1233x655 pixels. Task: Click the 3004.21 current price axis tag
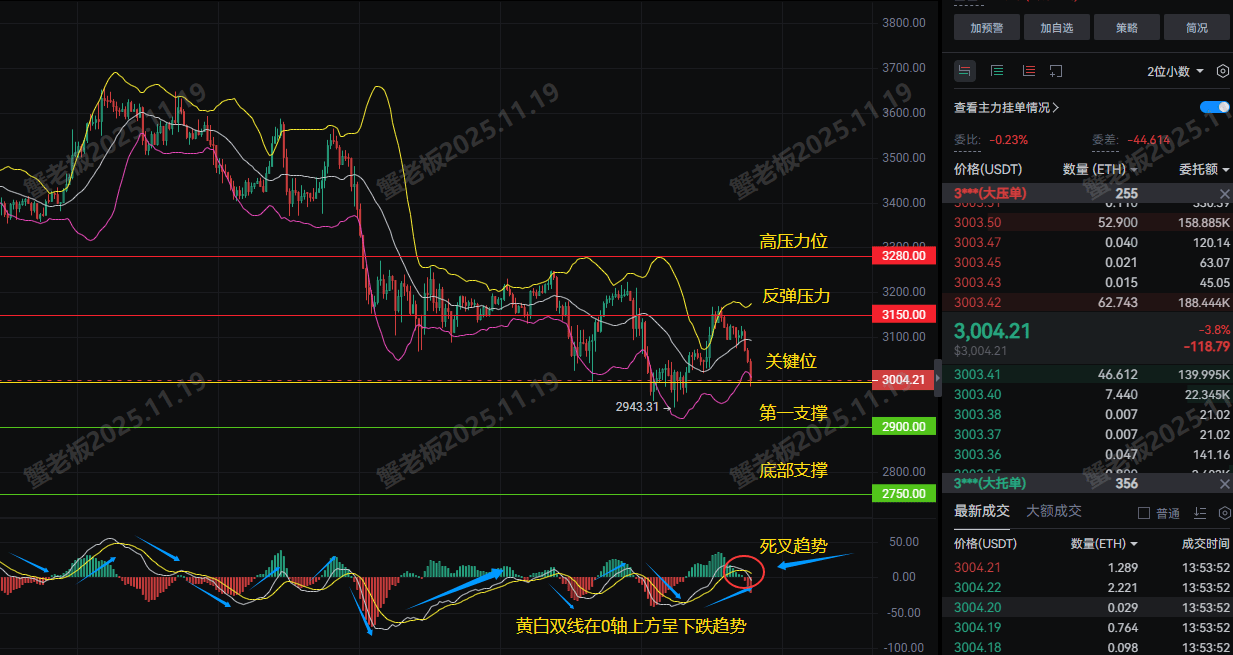[904, 380]
